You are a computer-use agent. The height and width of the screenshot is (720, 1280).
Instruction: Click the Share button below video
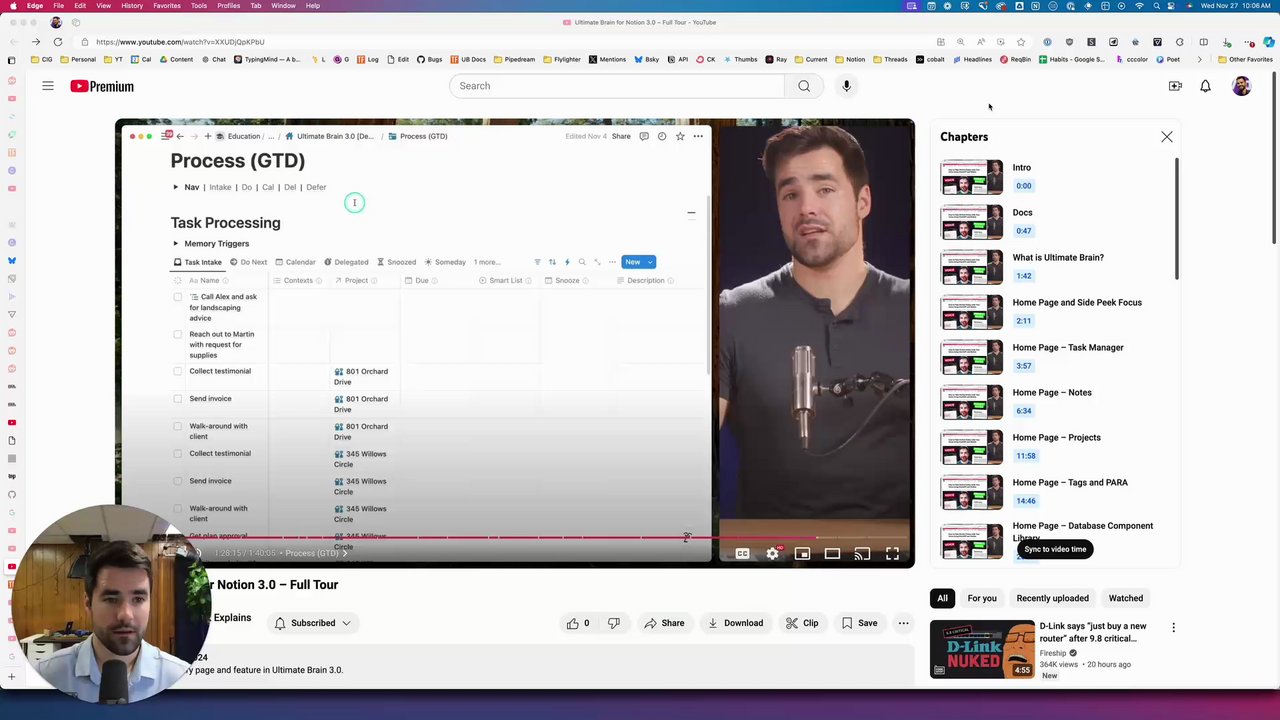click(x=664, y=623)
